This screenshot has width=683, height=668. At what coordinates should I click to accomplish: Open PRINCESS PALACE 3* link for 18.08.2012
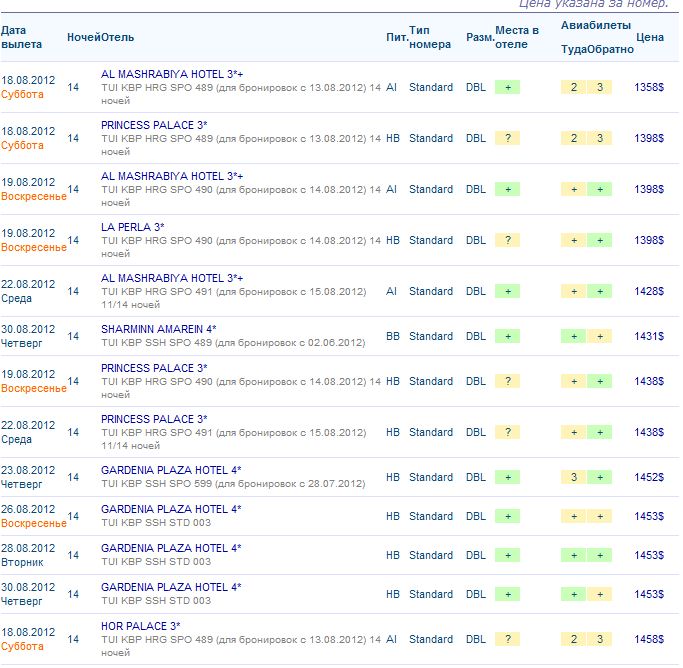click(x=154, y=125)
